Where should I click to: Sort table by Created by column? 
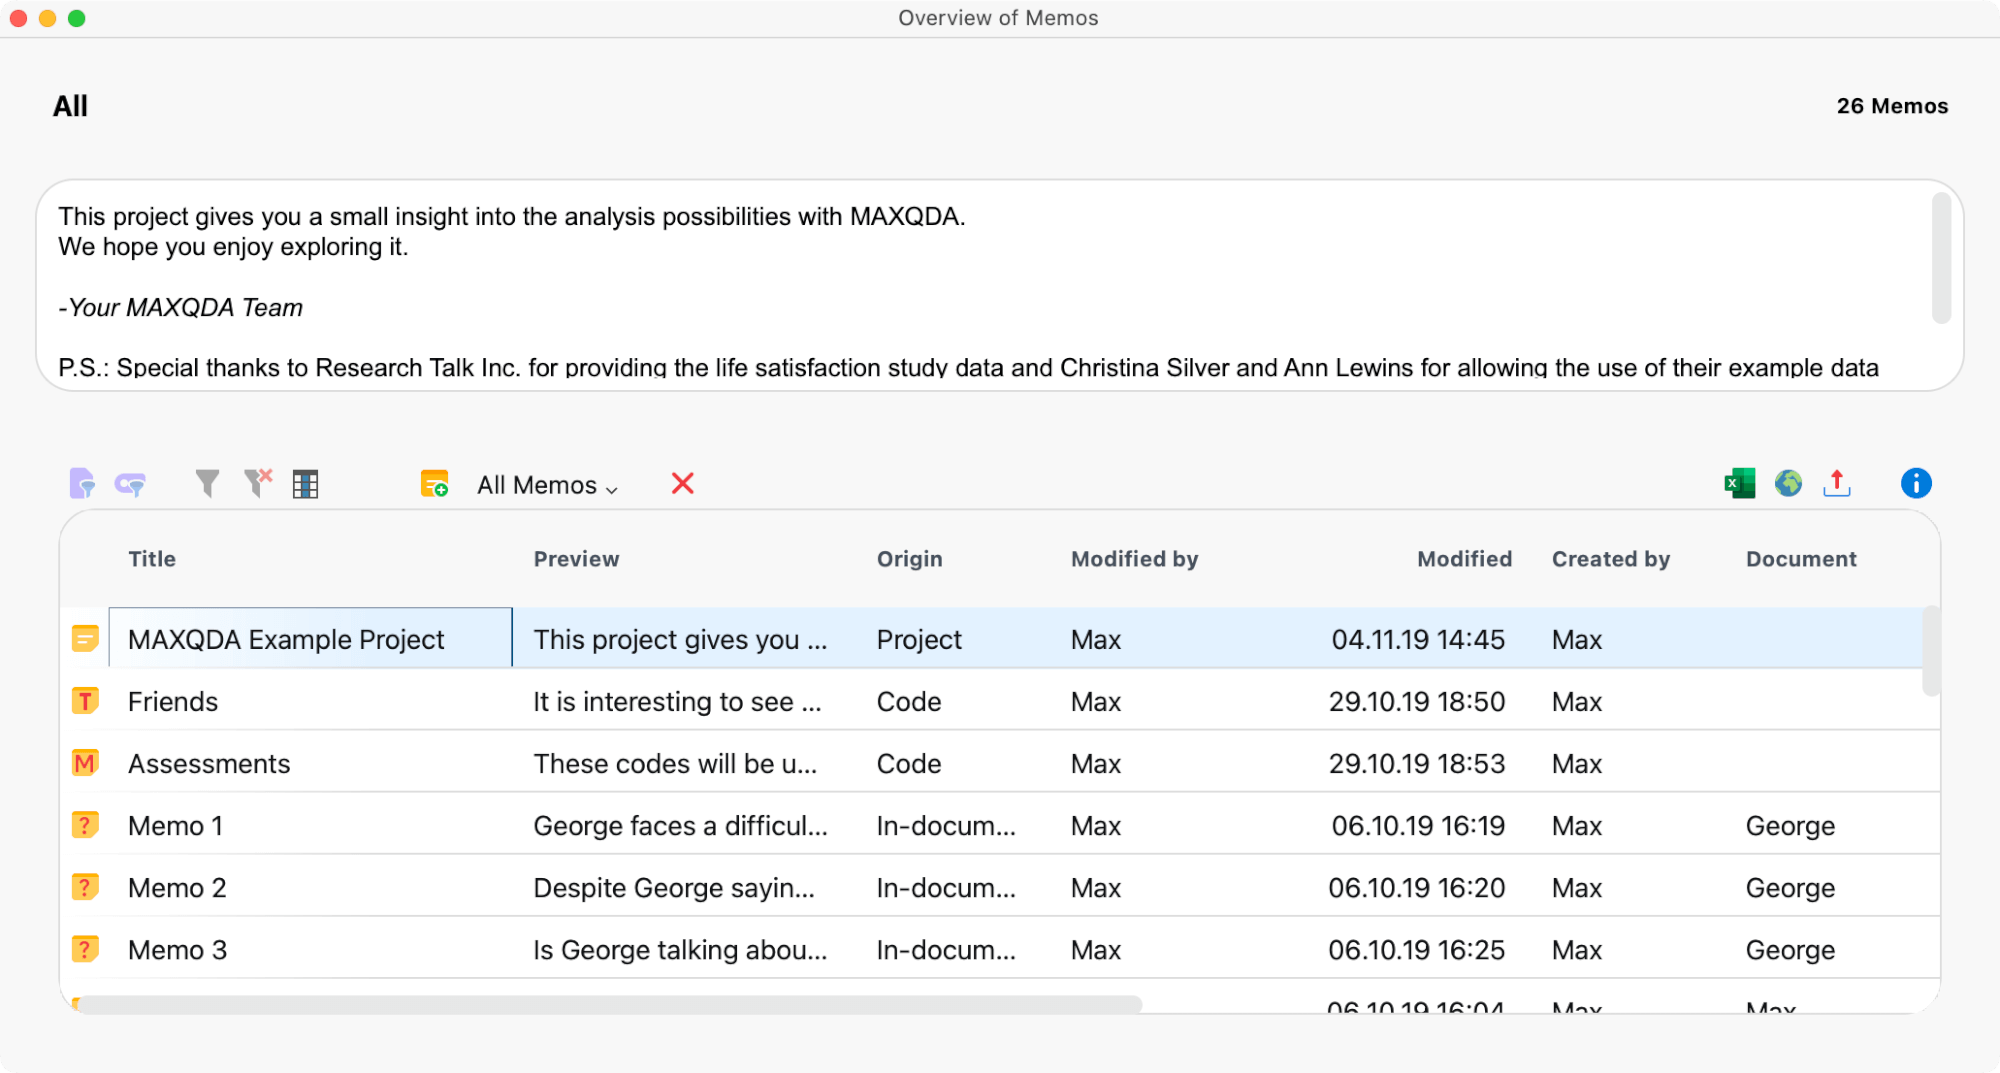coord(1610,559)
